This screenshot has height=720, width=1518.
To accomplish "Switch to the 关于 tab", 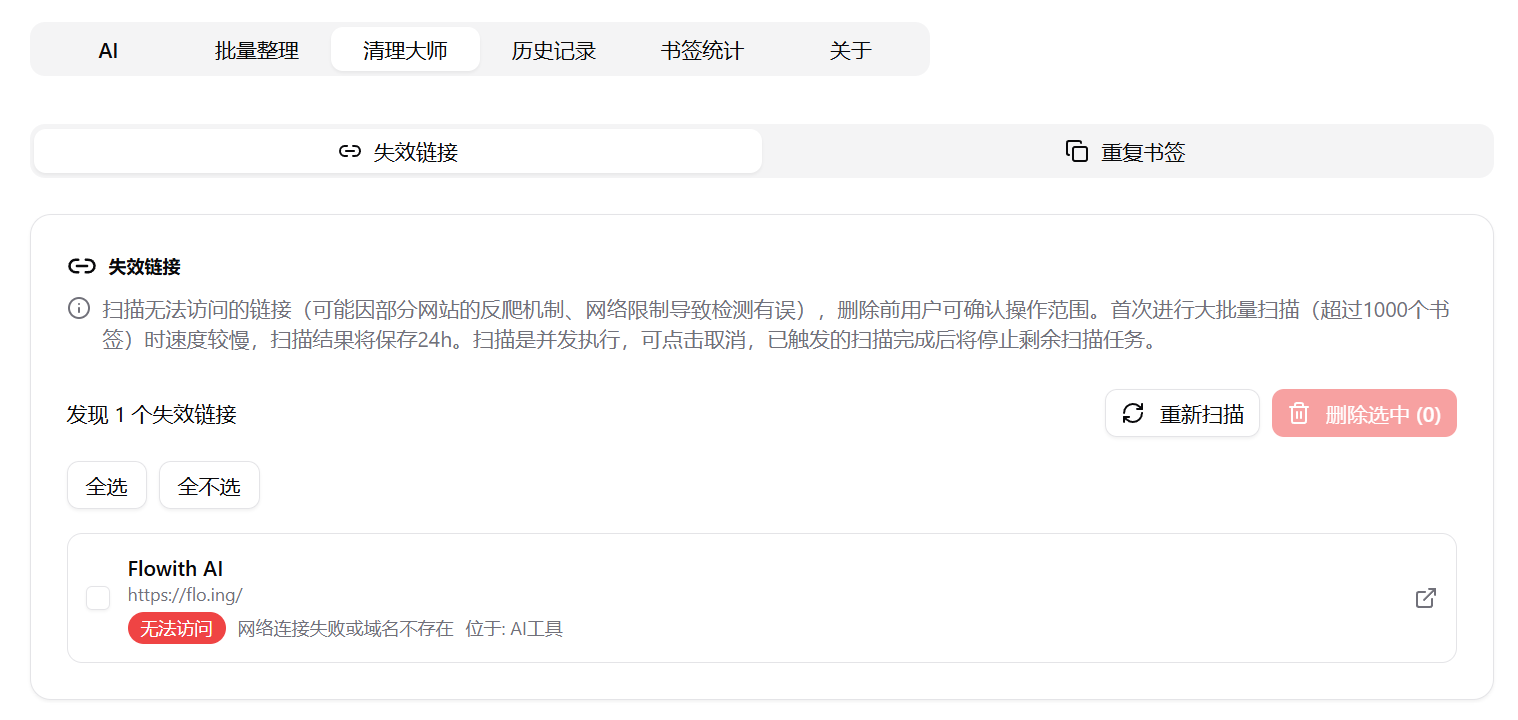I will coord(851,49).
